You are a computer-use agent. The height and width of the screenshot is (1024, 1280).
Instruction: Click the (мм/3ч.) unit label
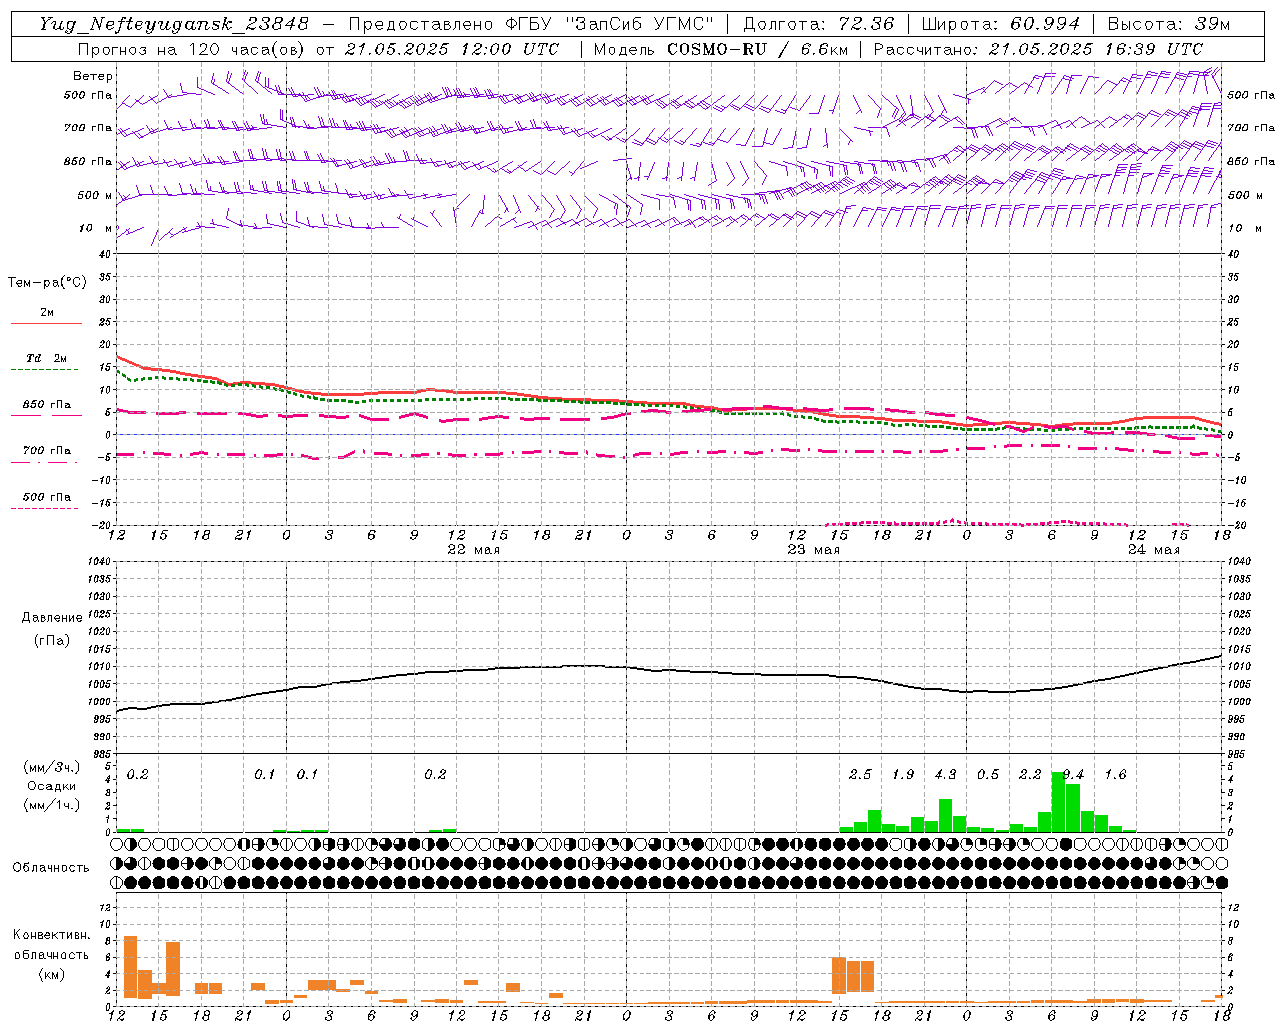(x=51, y=767)
